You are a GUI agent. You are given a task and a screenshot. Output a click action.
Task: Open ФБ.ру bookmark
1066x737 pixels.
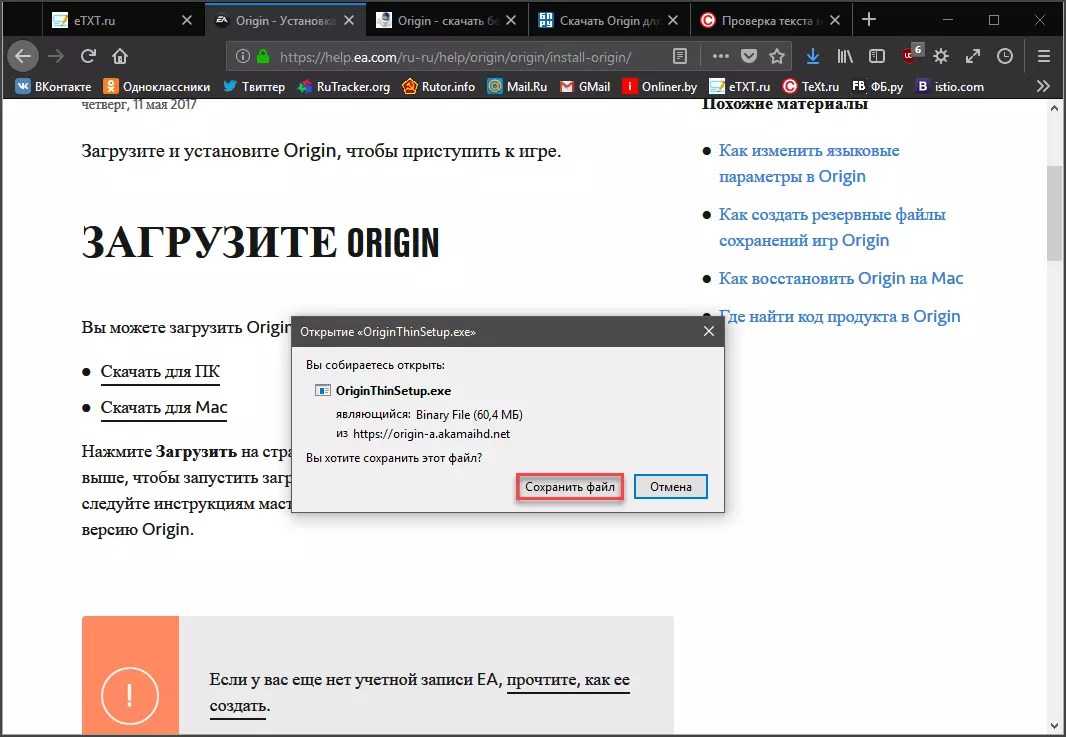click(877, 86)
